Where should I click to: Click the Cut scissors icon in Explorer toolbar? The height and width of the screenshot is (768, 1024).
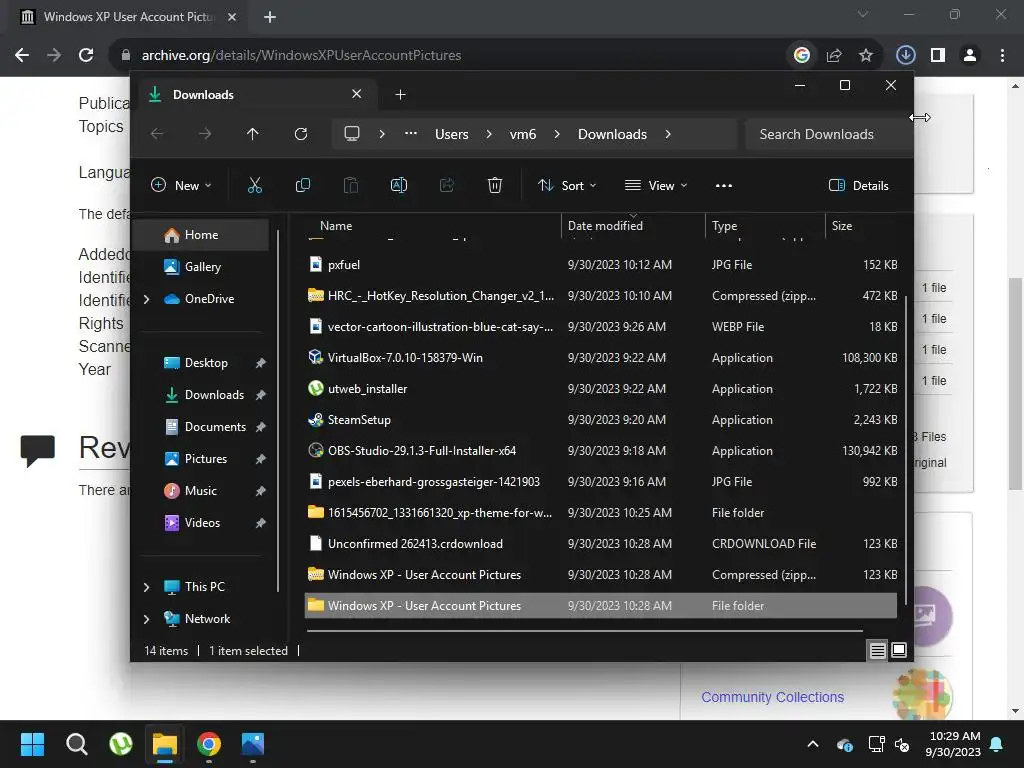pos(255,185)
